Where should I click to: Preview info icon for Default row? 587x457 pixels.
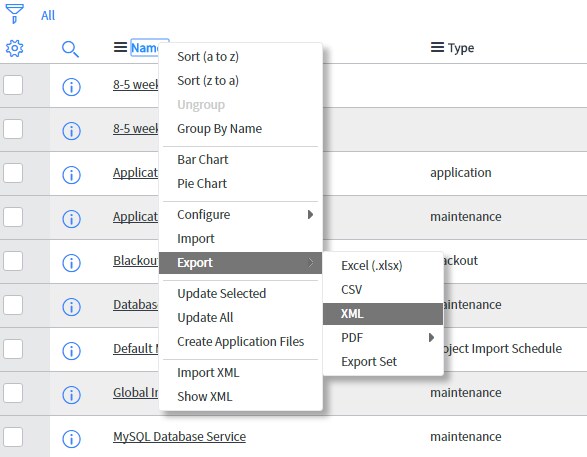point(71,351)
